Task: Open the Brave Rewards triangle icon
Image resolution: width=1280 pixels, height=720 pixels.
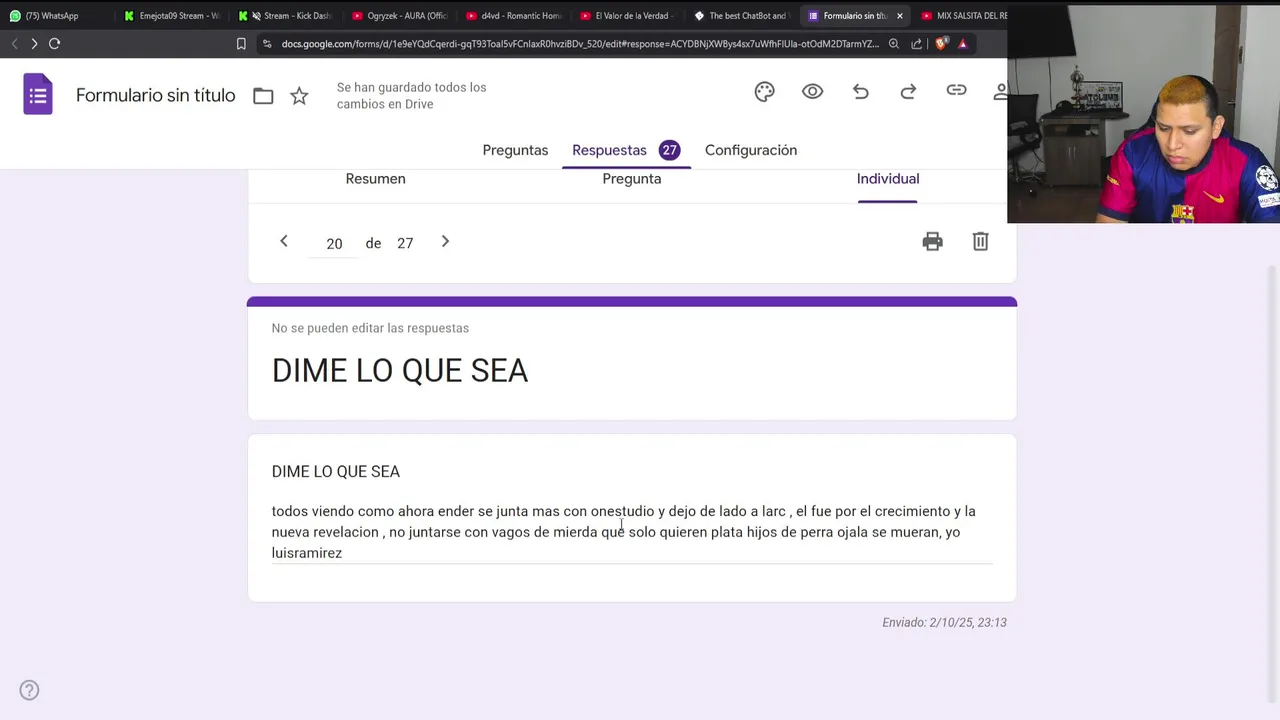Action: coord(963,44)
